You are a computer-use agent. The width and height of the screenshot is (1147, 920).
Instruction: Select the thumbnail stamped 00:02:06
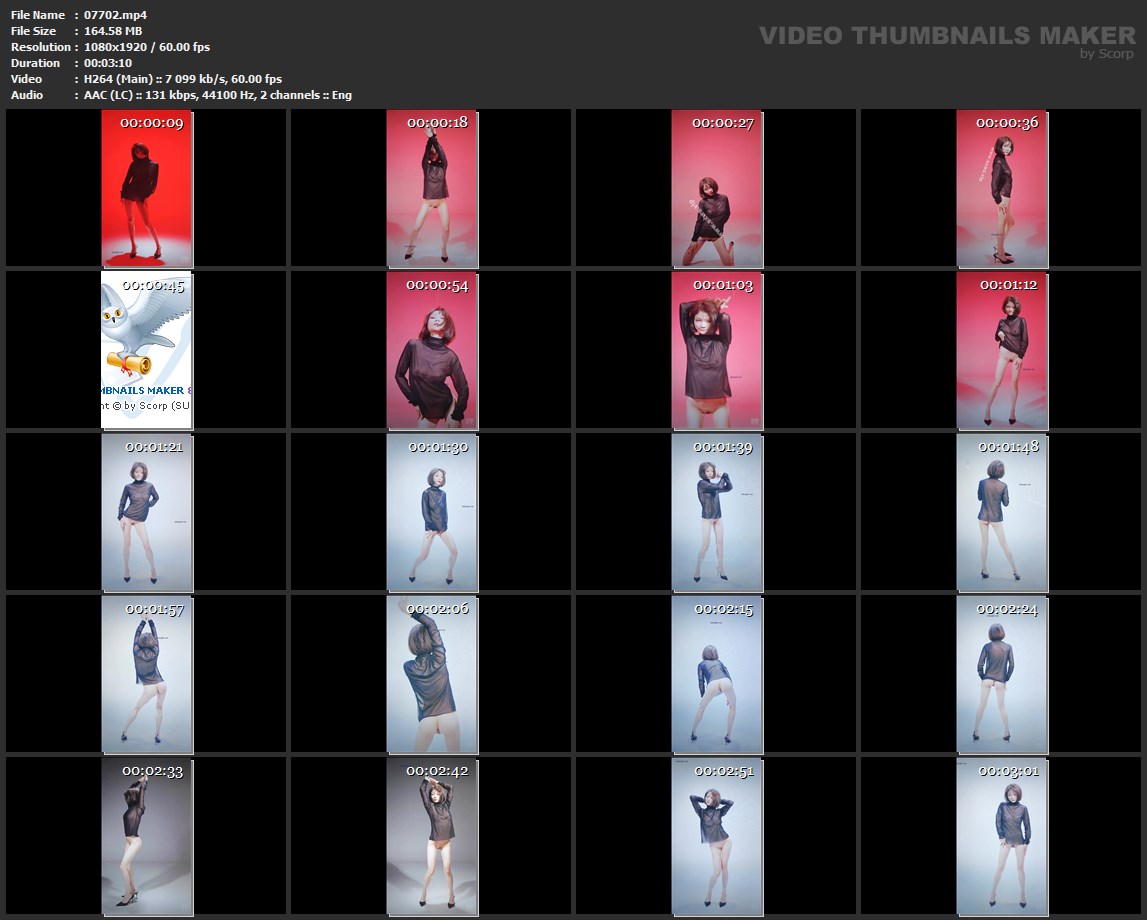coord(432,674)
